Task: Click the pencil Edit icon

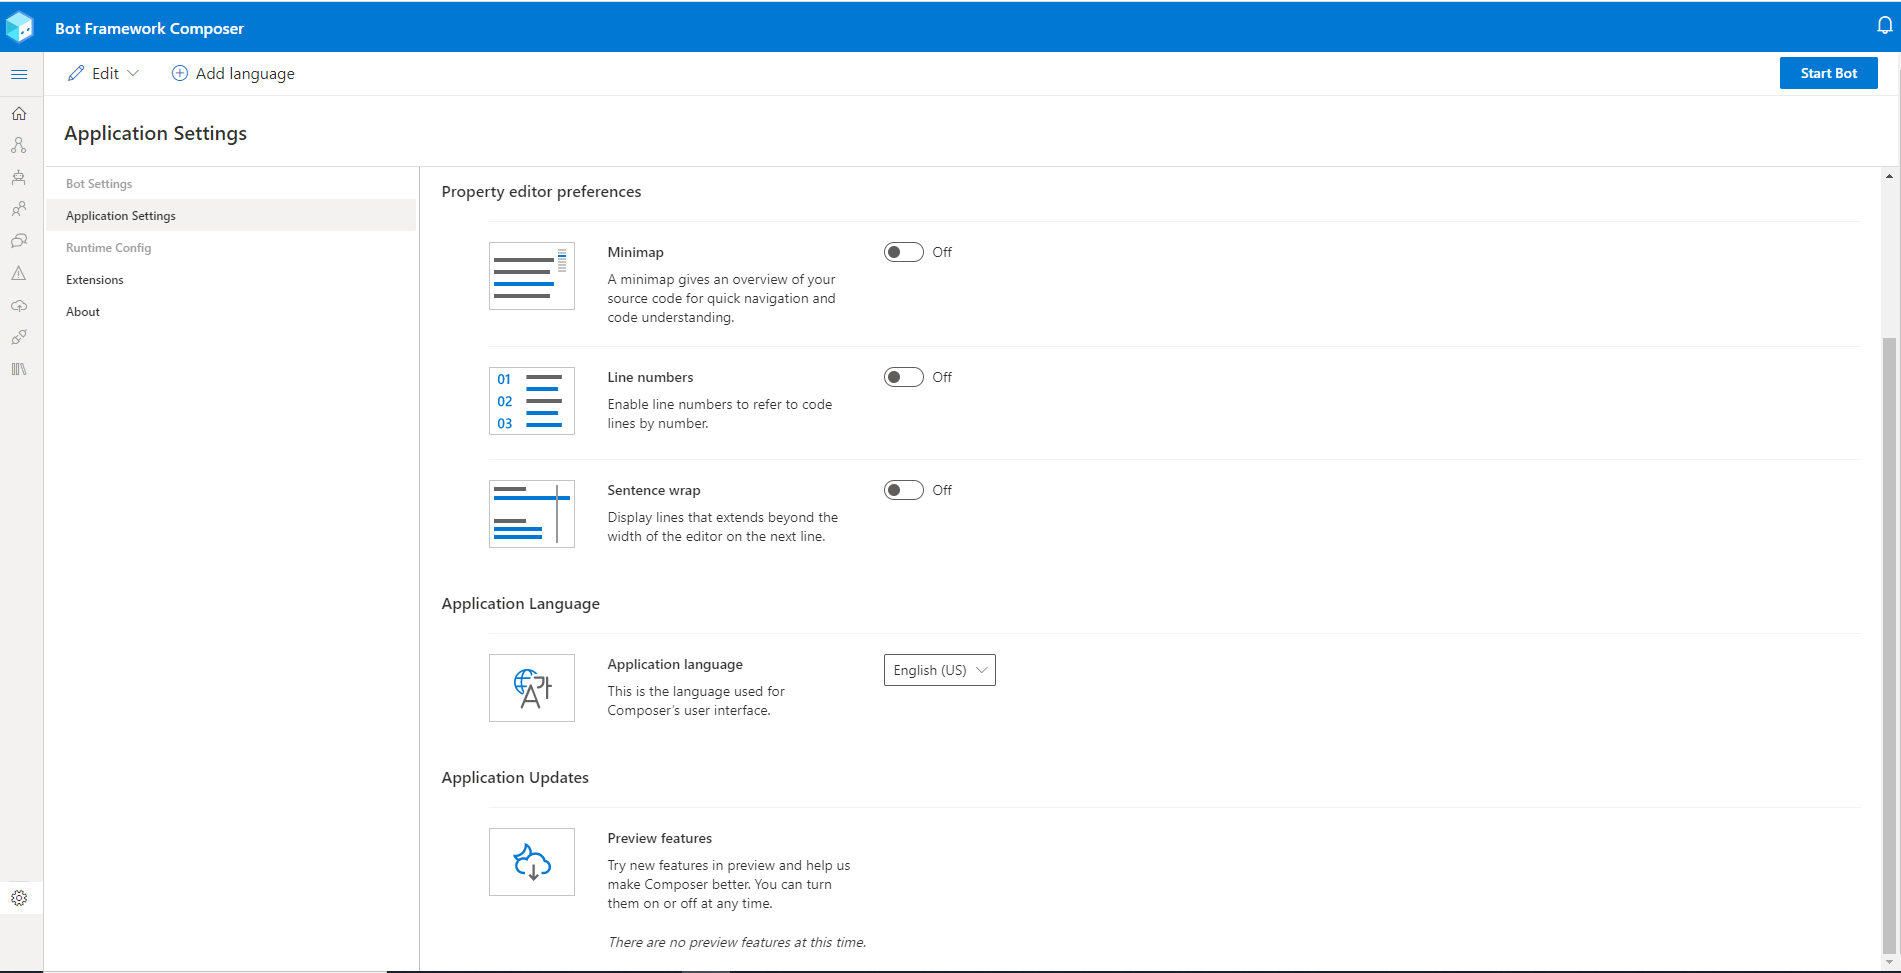Action: coord(76,73)
